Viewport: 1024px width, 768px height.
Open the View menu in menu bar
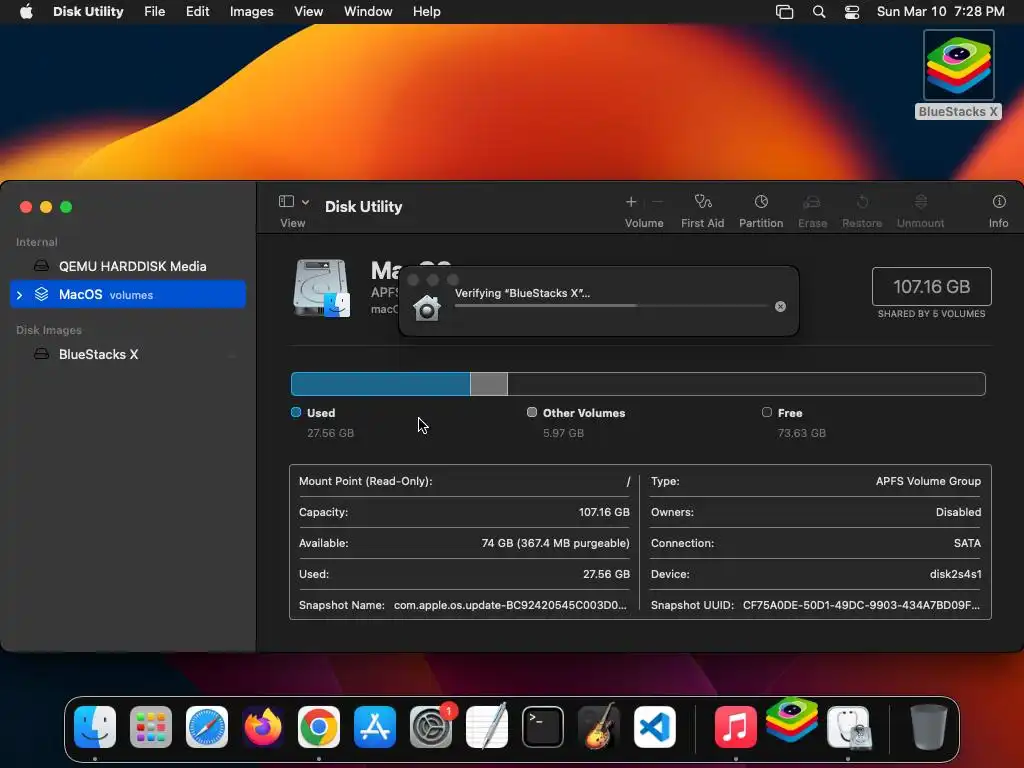click(x=308, y=12)
